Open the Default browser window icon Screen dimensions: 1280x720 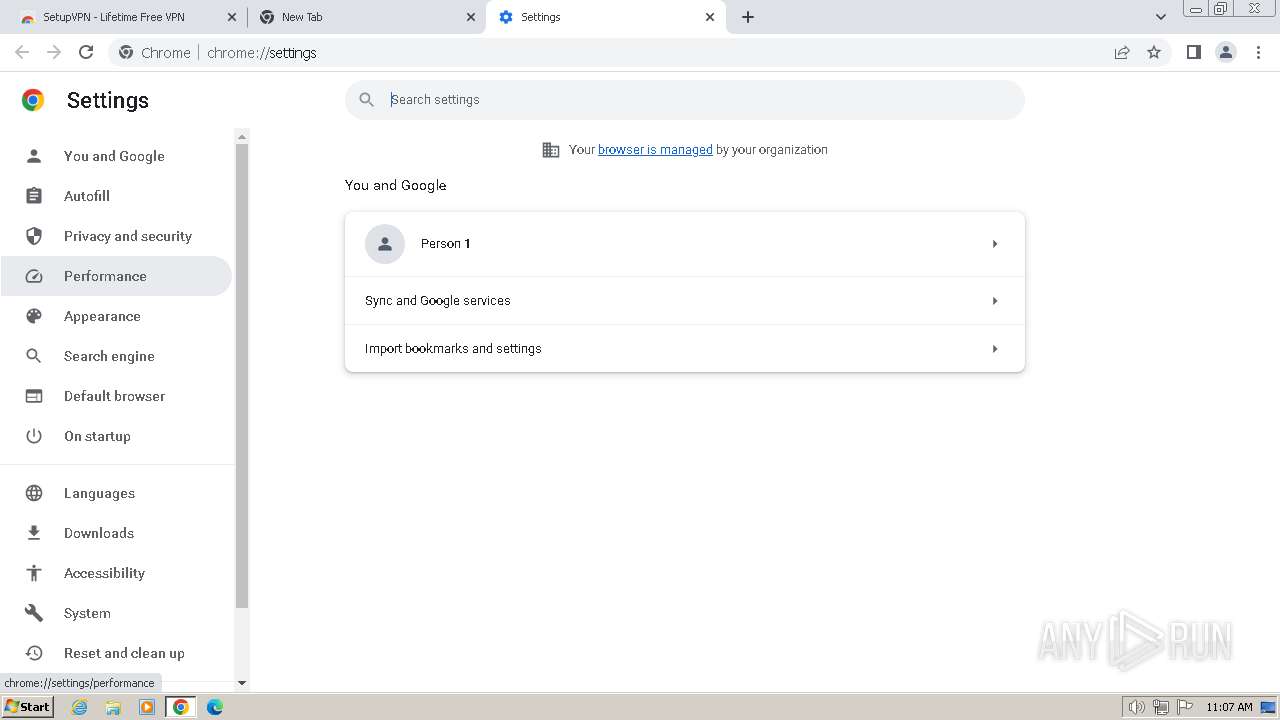[34, 396]
